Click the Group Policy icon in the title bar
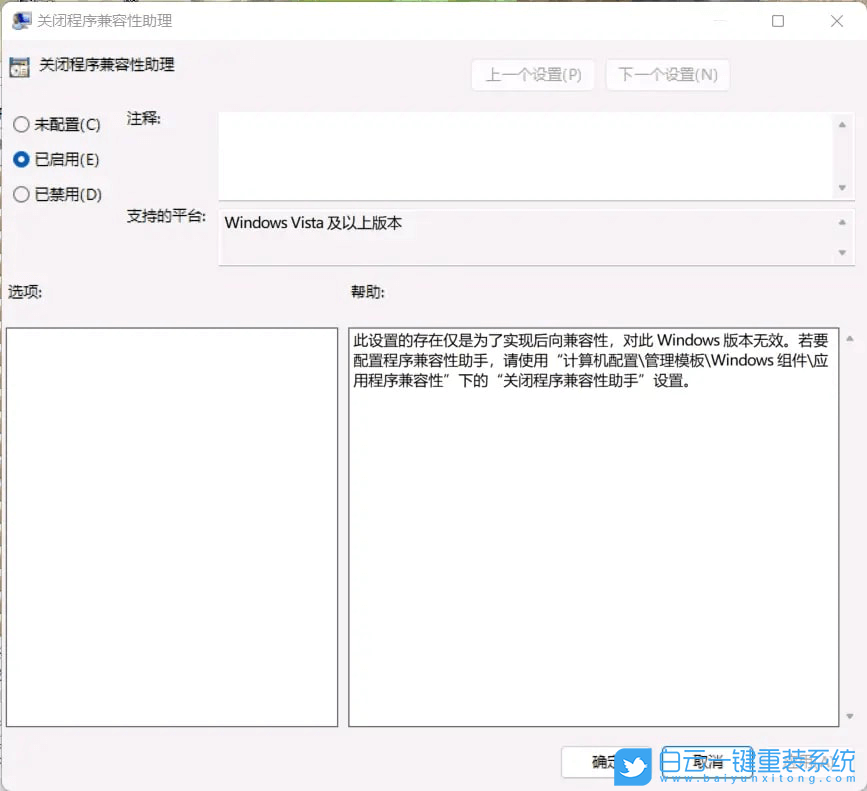The image size is (867, 791). pos(21,20)
